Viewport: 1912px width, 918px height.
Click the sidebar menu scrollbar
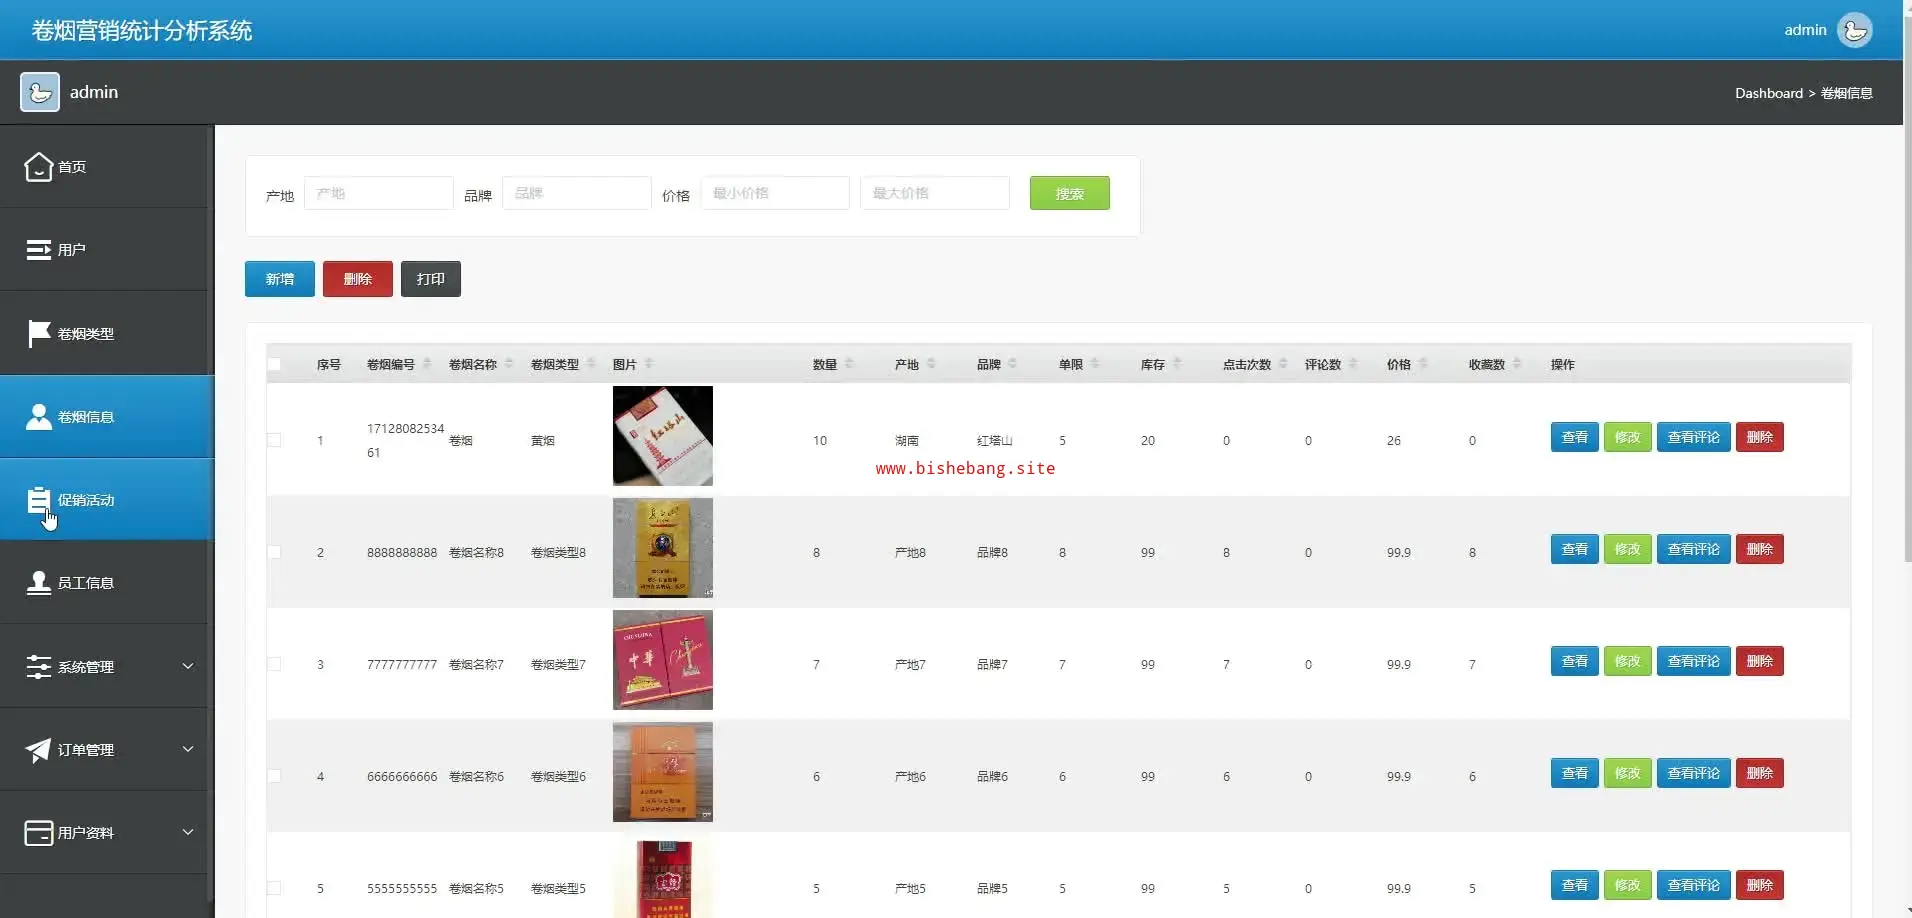pos(210,515)
